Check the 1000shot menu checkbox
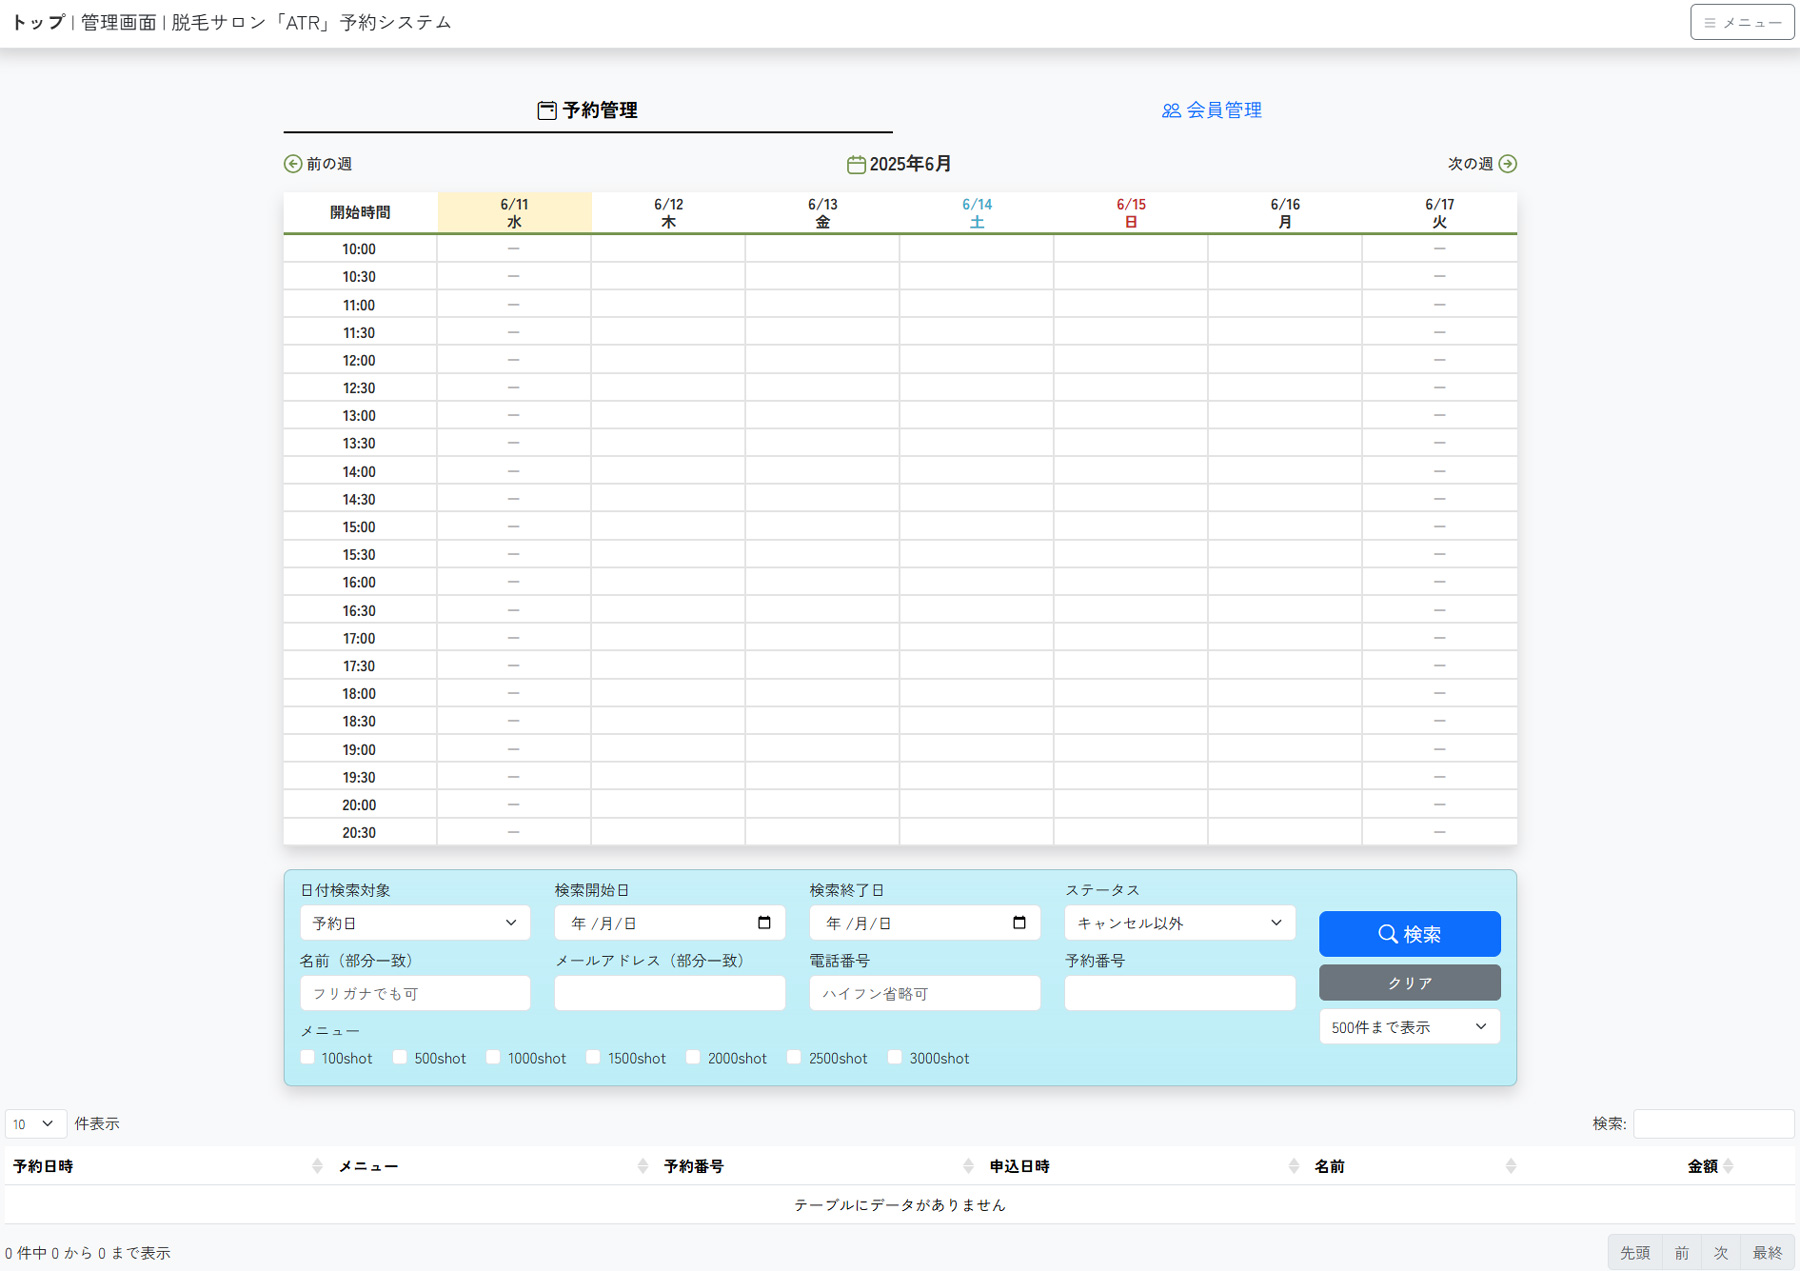This screenshot has height=1271, width=1800. pyautogui.click(x=493, y=1057)
